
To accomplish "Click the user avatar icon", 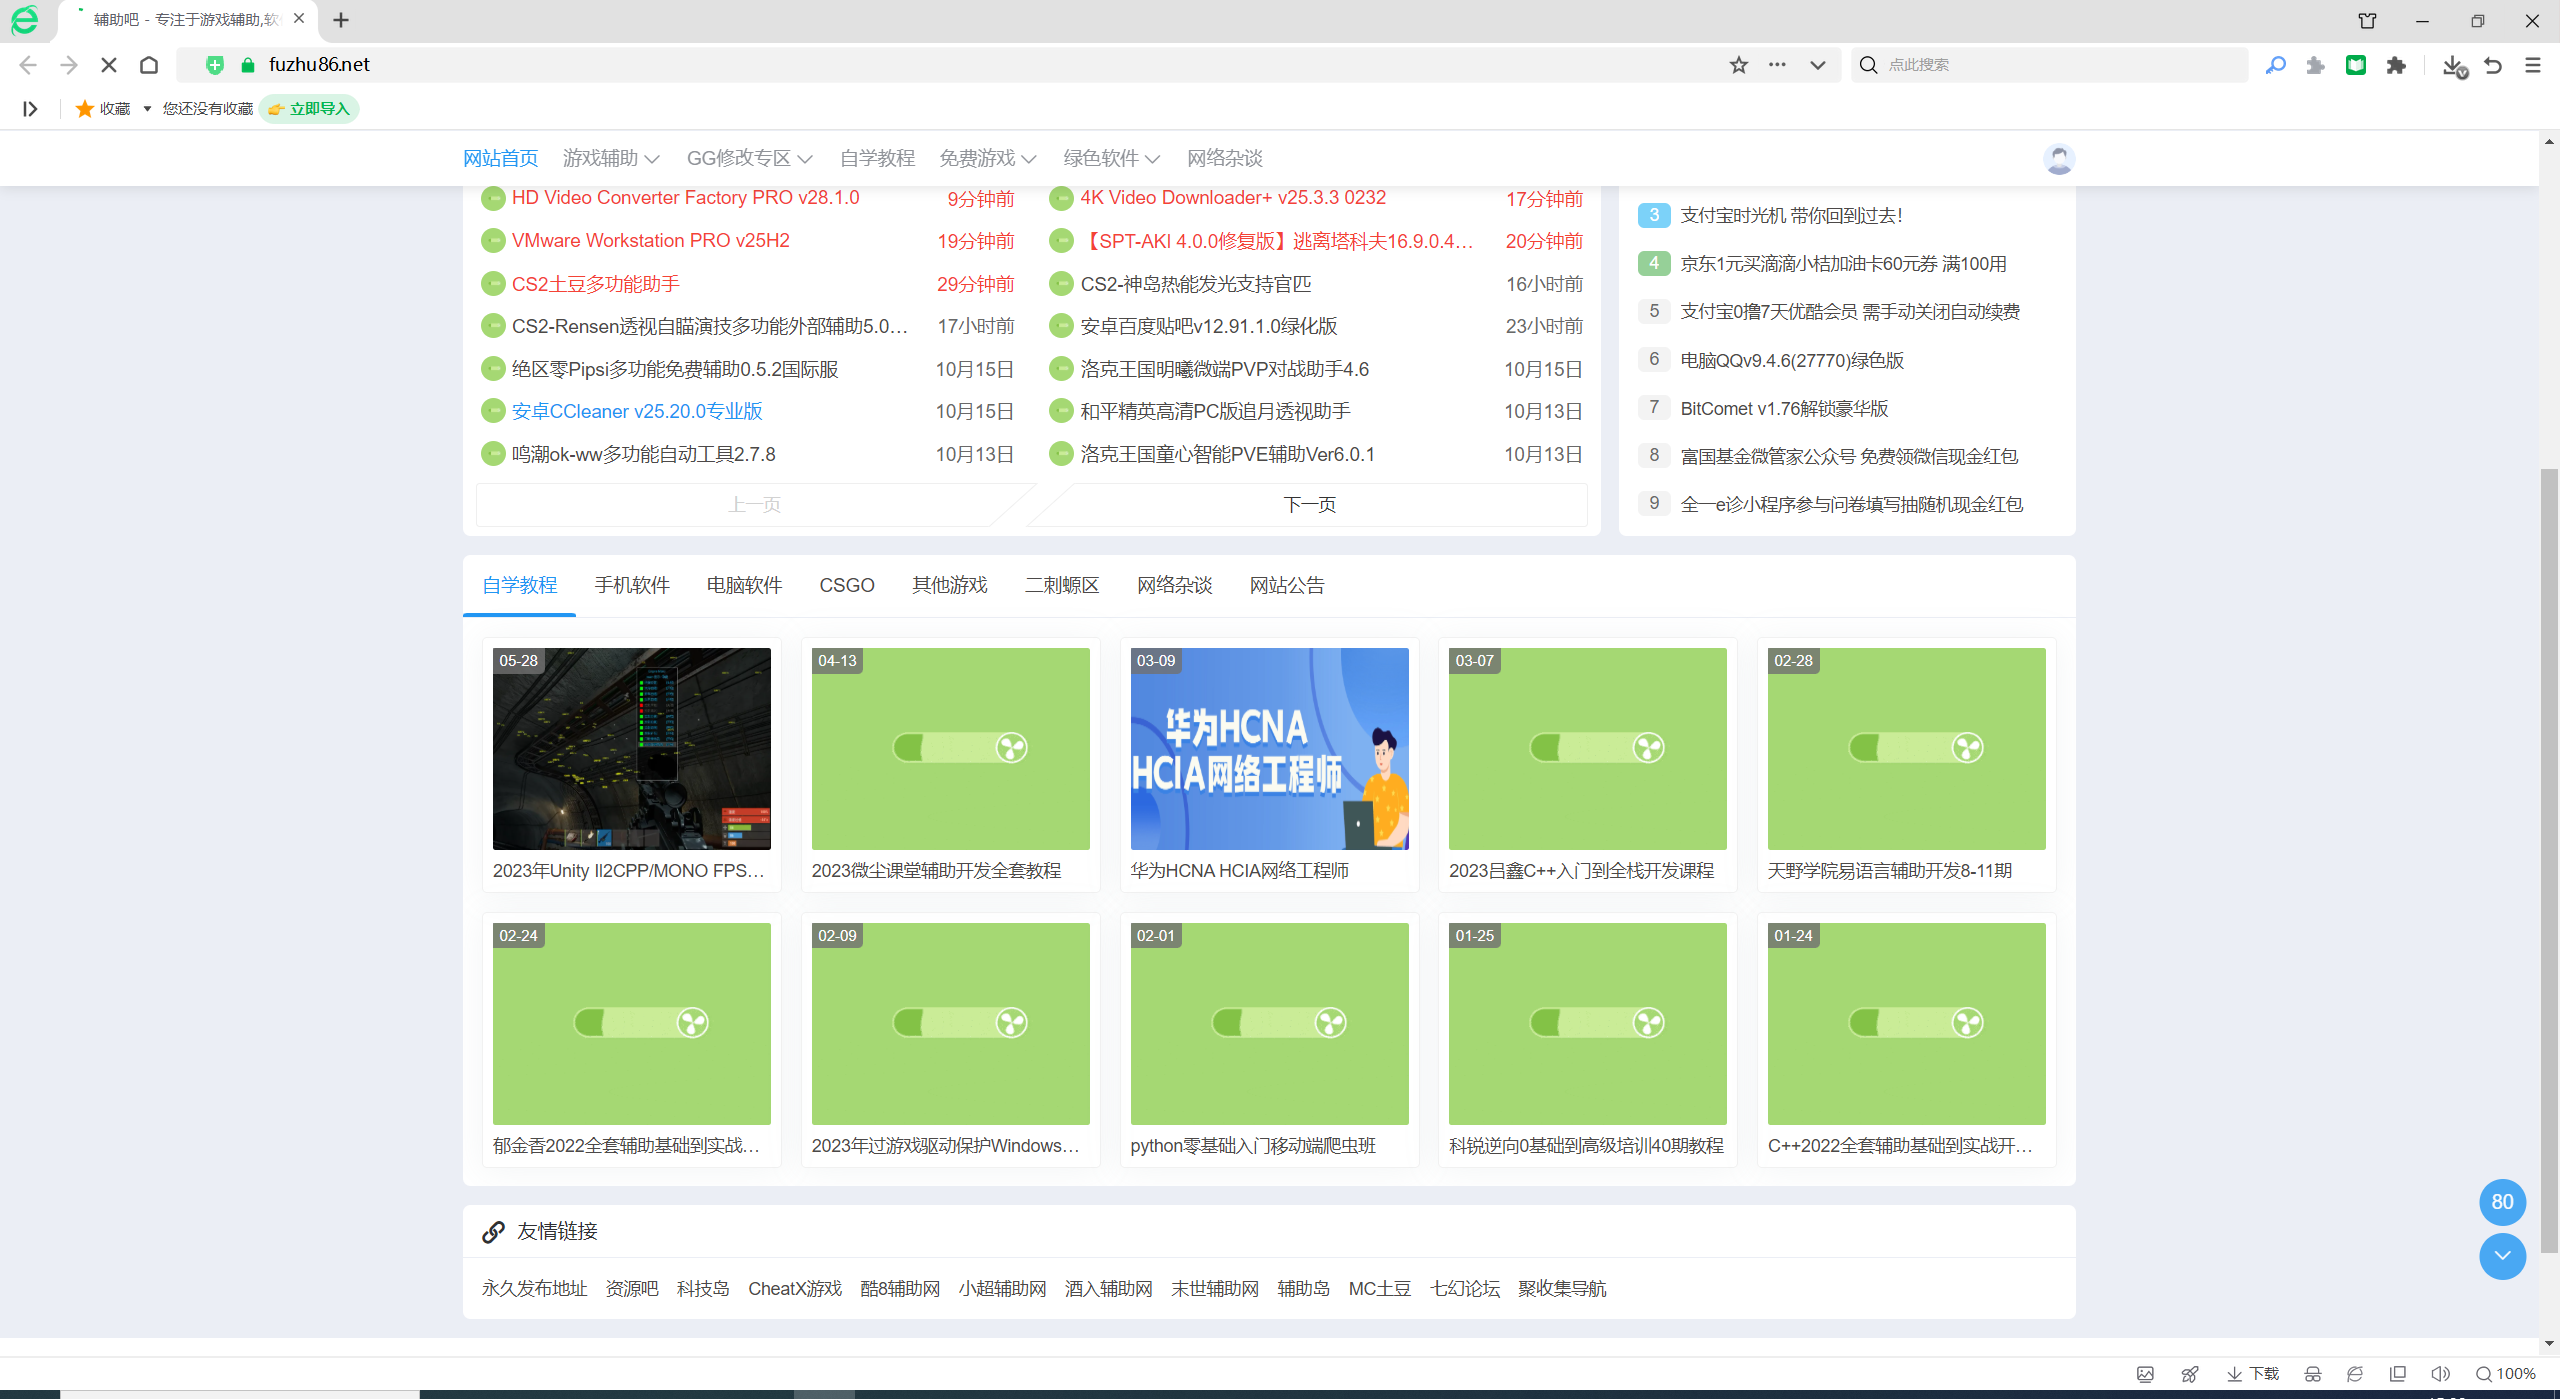I will click(x=2058, y=159).
